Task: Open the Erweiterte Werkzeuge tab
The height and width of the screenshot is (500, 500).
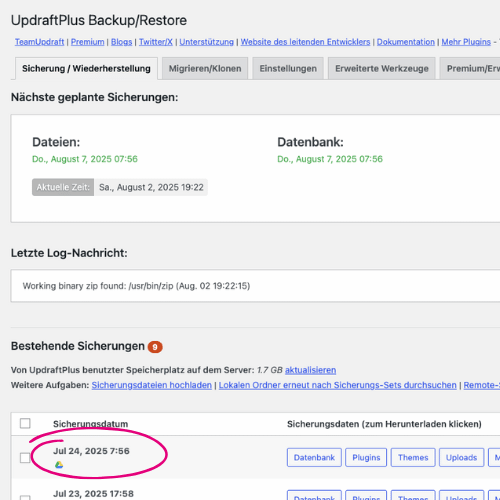Action: [382, 69]
